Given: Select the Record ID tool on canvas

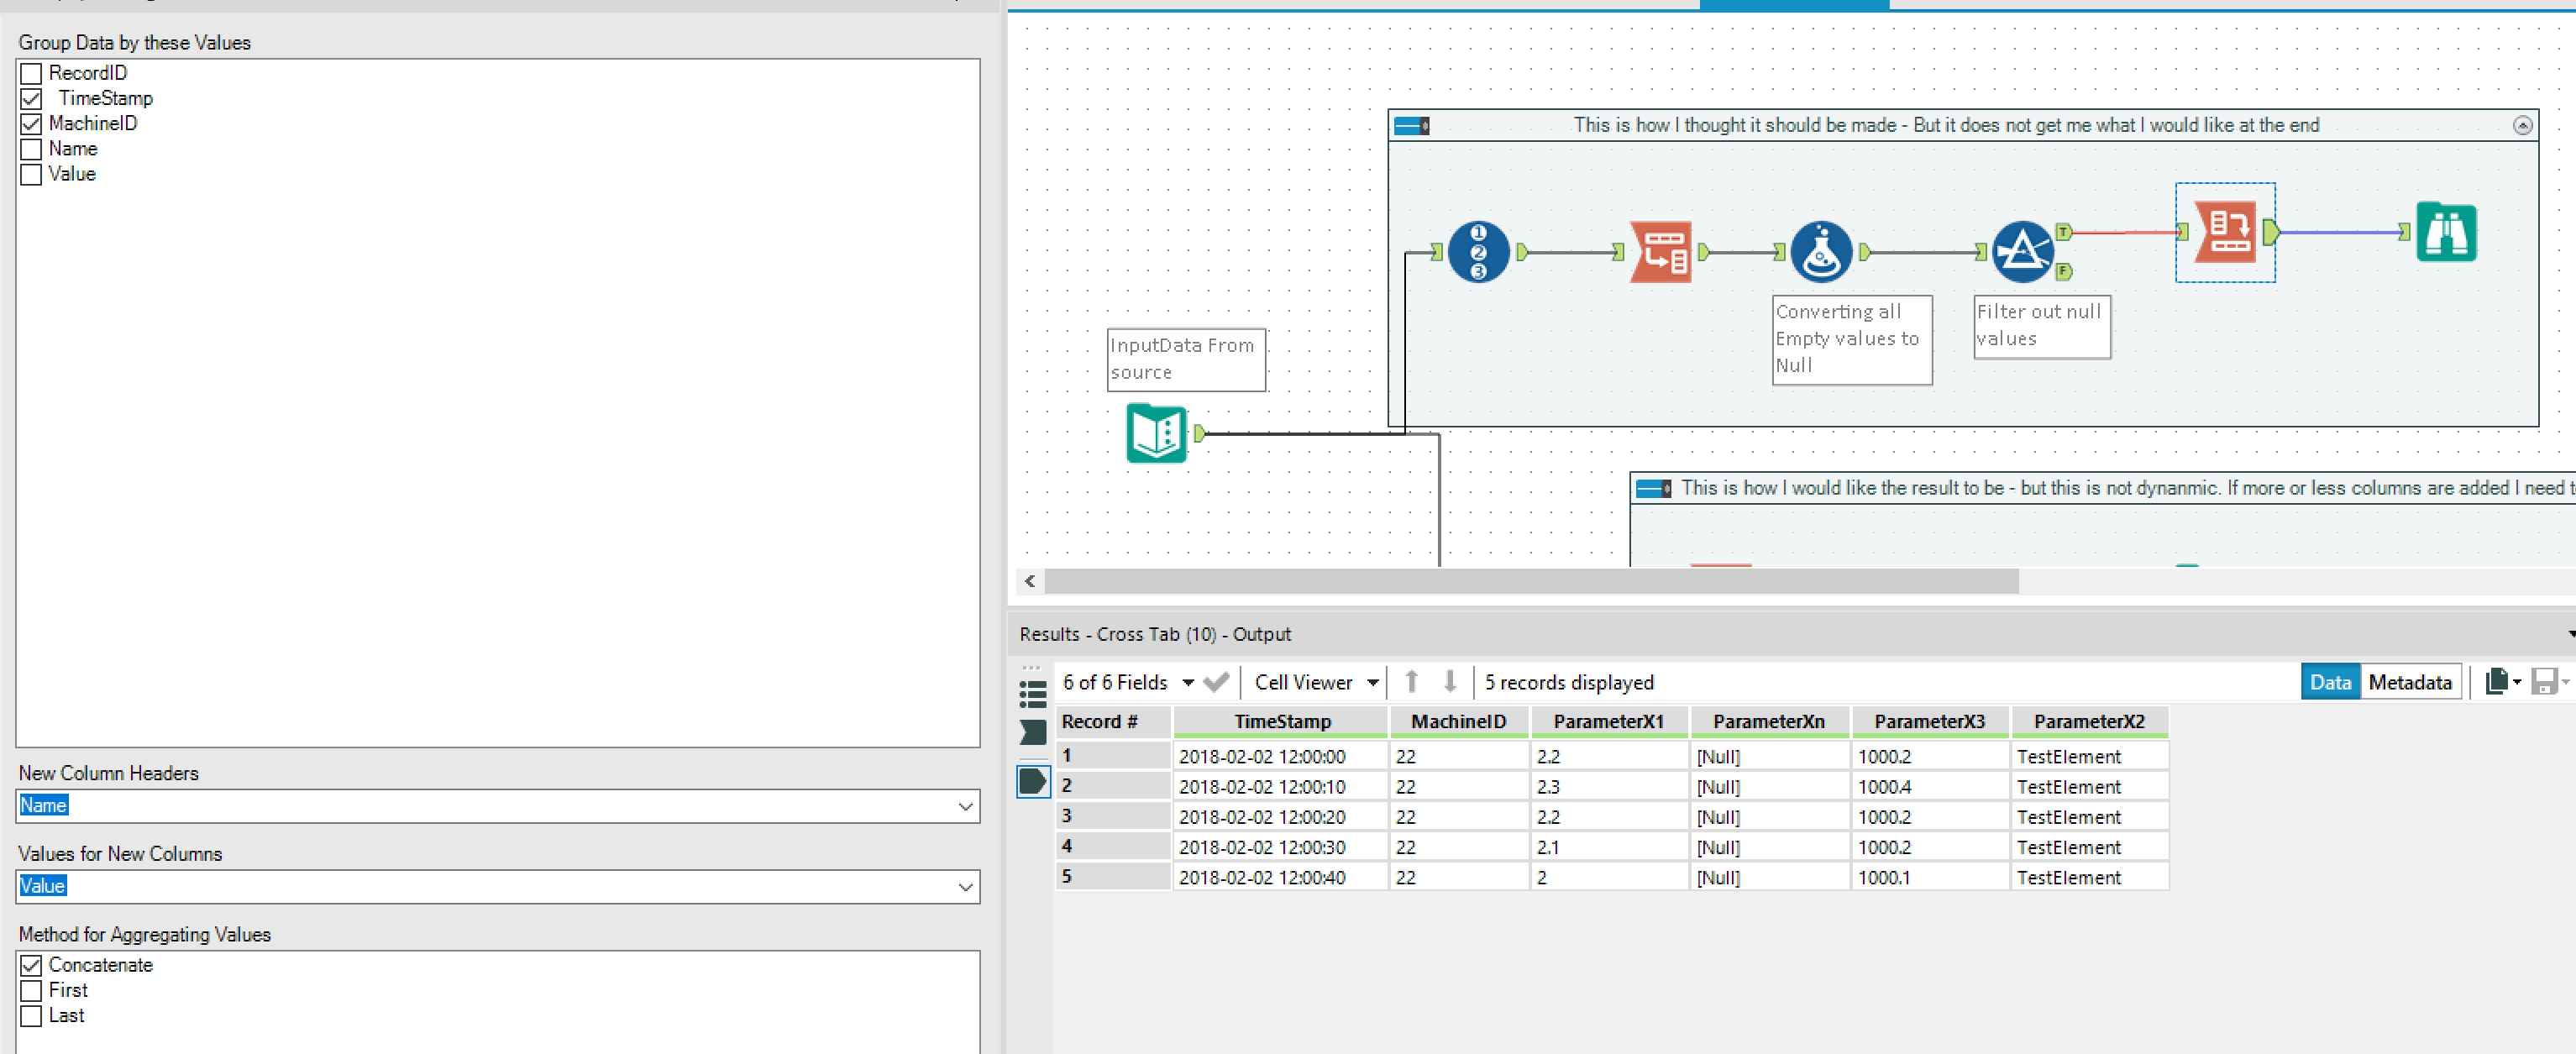Looking at the screenshot, I should 1478,252.
